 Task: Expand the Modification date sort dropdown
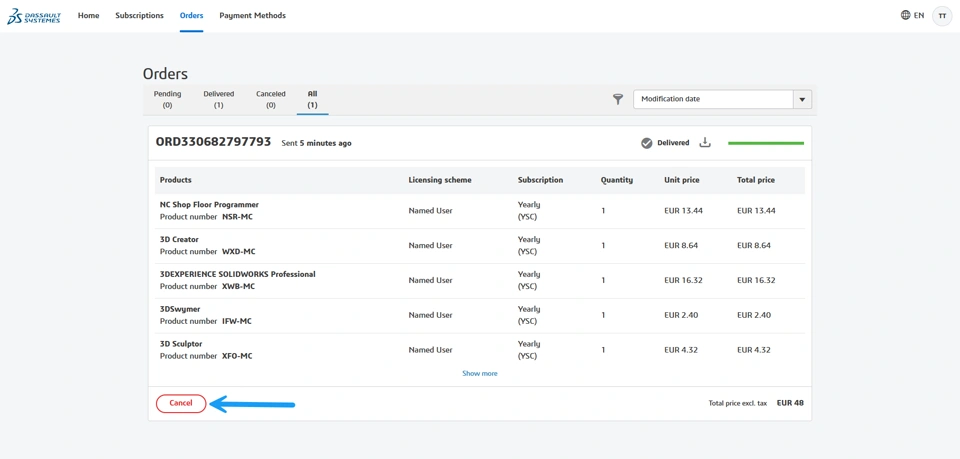coord(713,99)
